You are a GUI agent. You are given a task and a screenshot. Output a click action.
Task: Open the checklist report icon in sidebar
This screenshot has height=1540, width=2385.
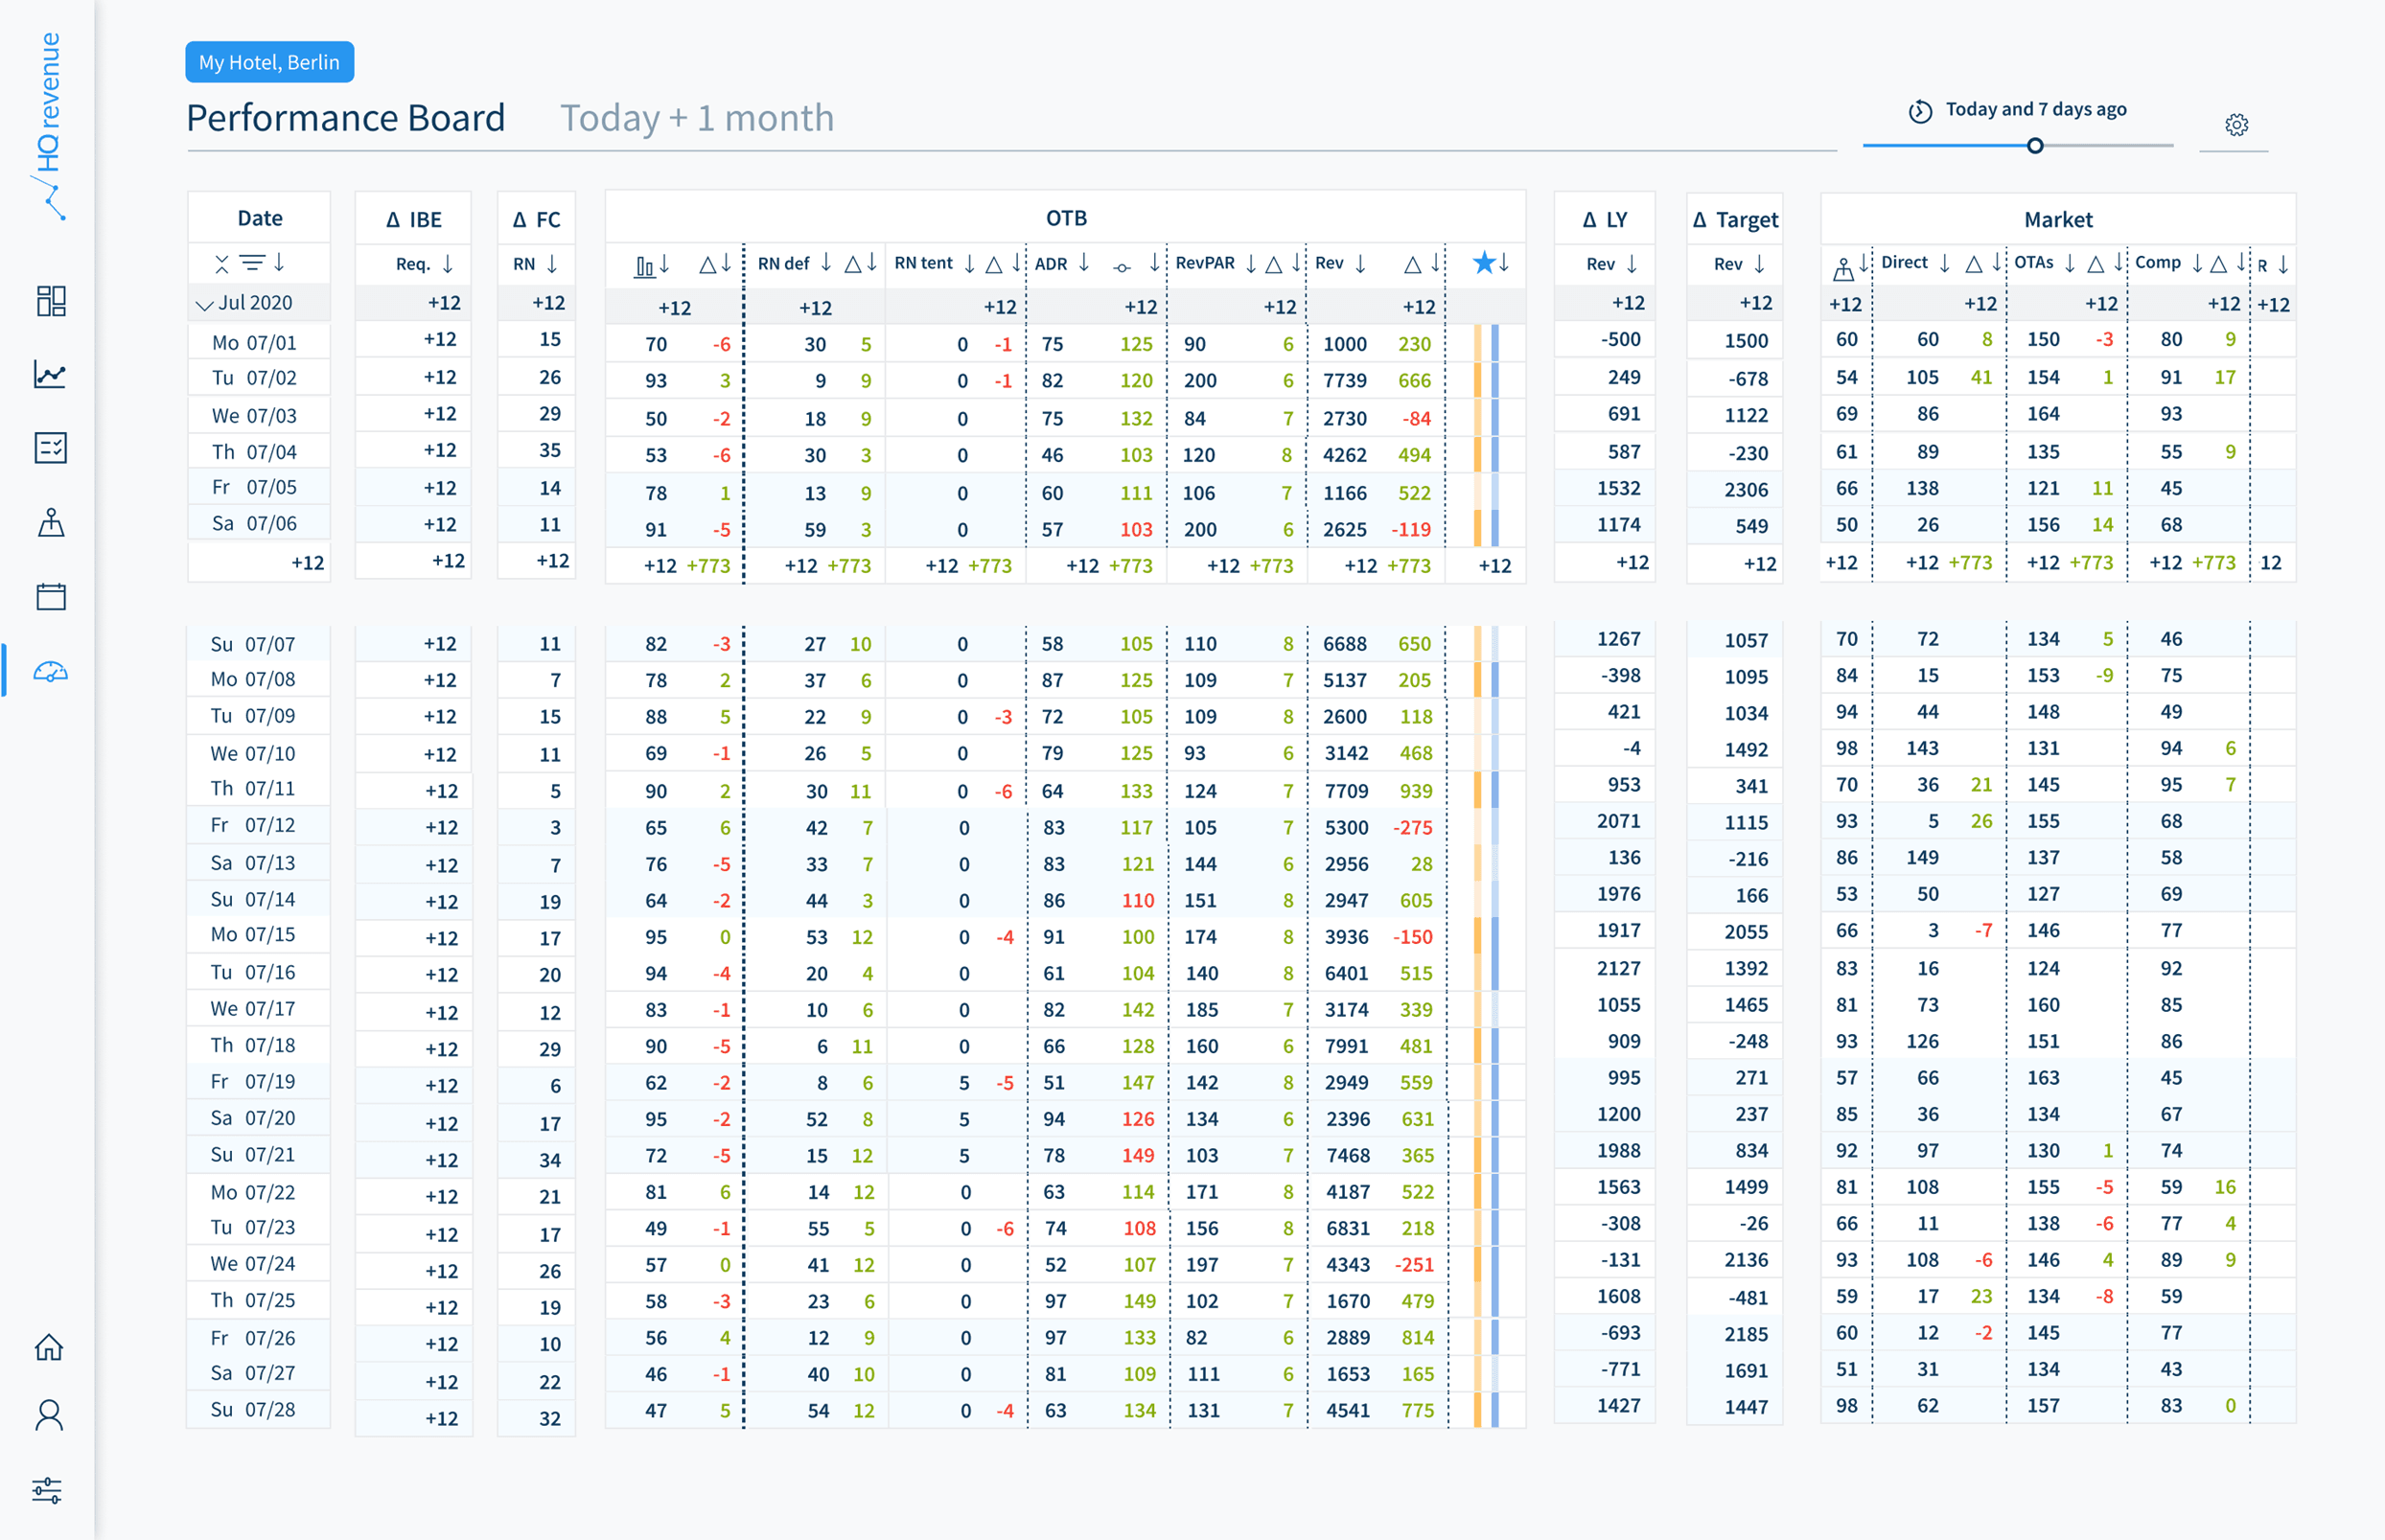pyautogui.click(x=51, y=448)
